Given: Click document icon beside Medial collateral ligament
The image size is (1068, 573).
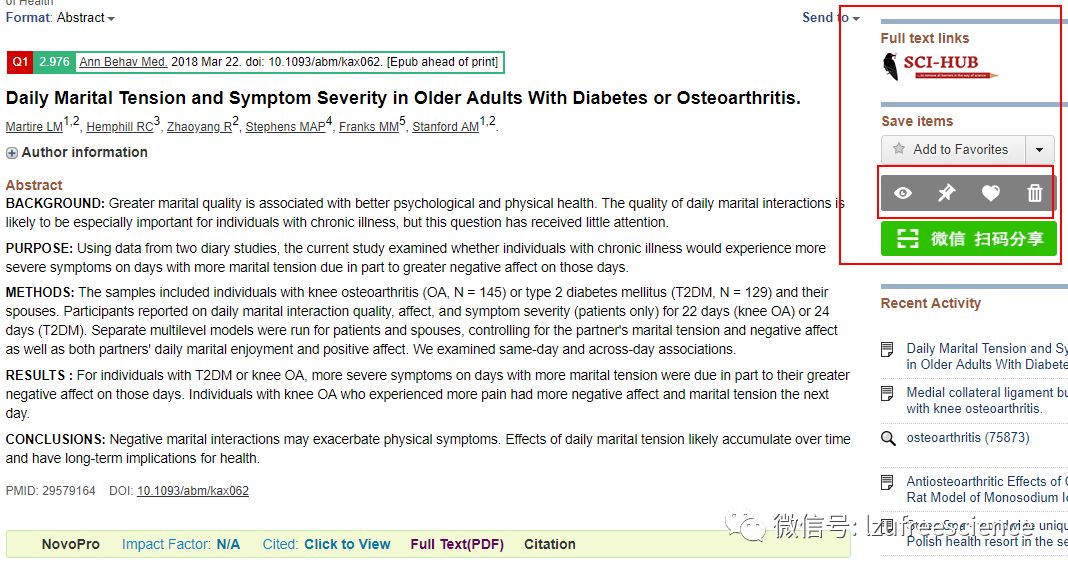Looking at the screenshot, I should click(887, 394).
